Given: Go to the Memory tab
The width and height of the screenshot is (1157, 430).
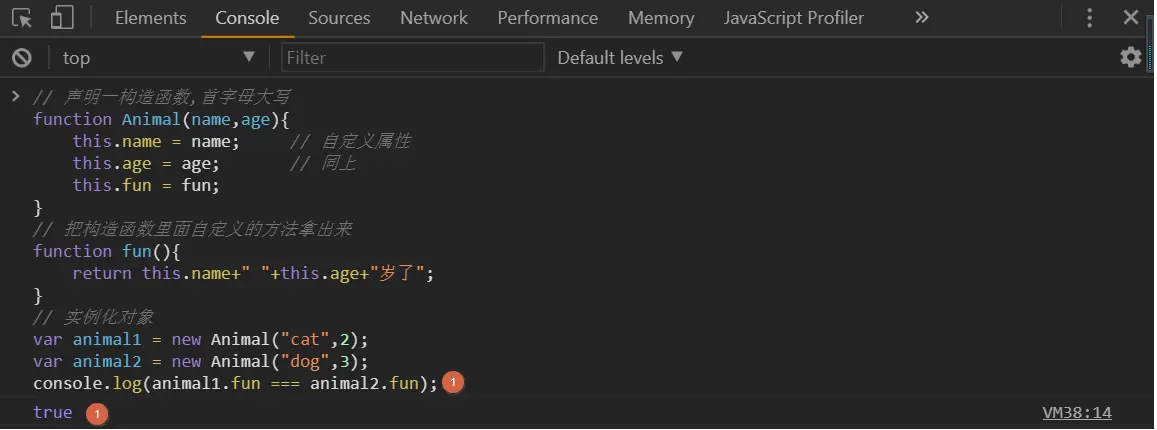Looking at the screenshot, I should click(661, 18).
